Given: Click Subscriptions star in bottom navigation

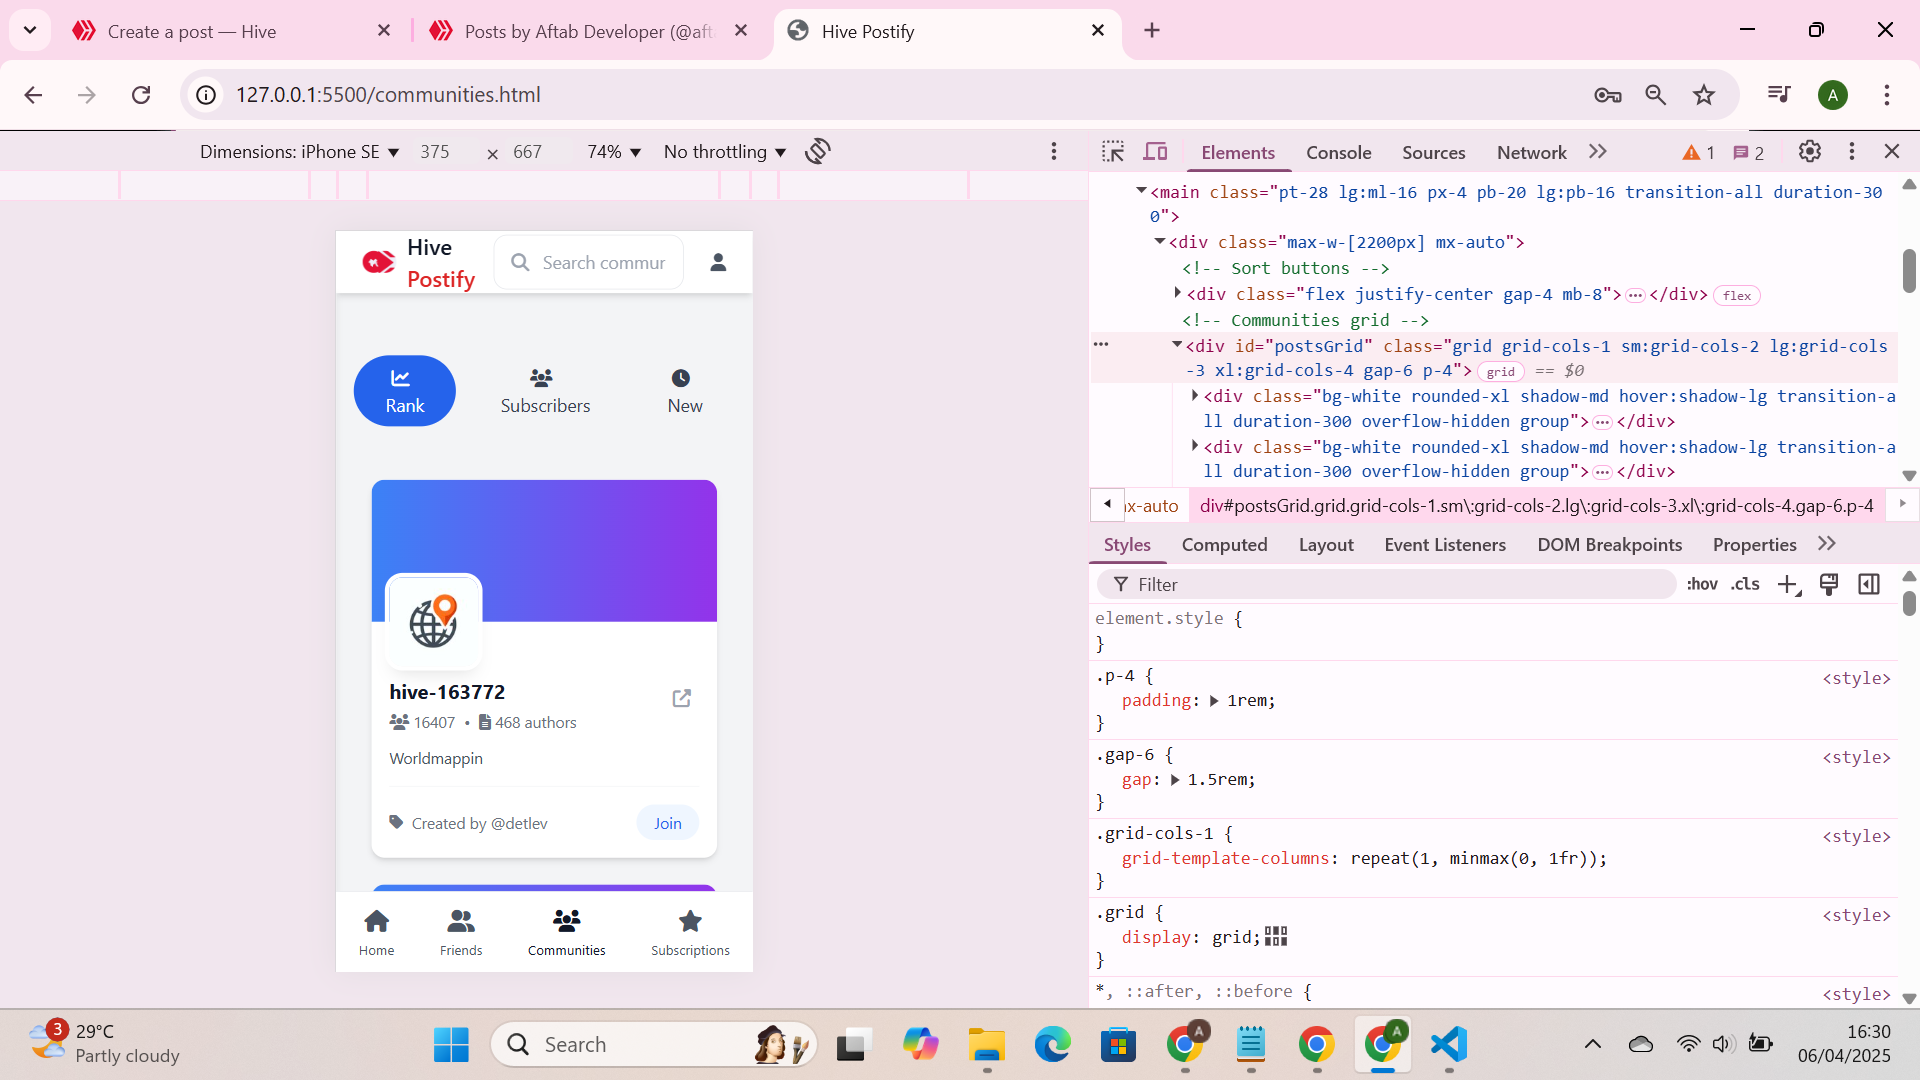Looking at the screenshot, I should pyautogui.click(x=690, y=932).
